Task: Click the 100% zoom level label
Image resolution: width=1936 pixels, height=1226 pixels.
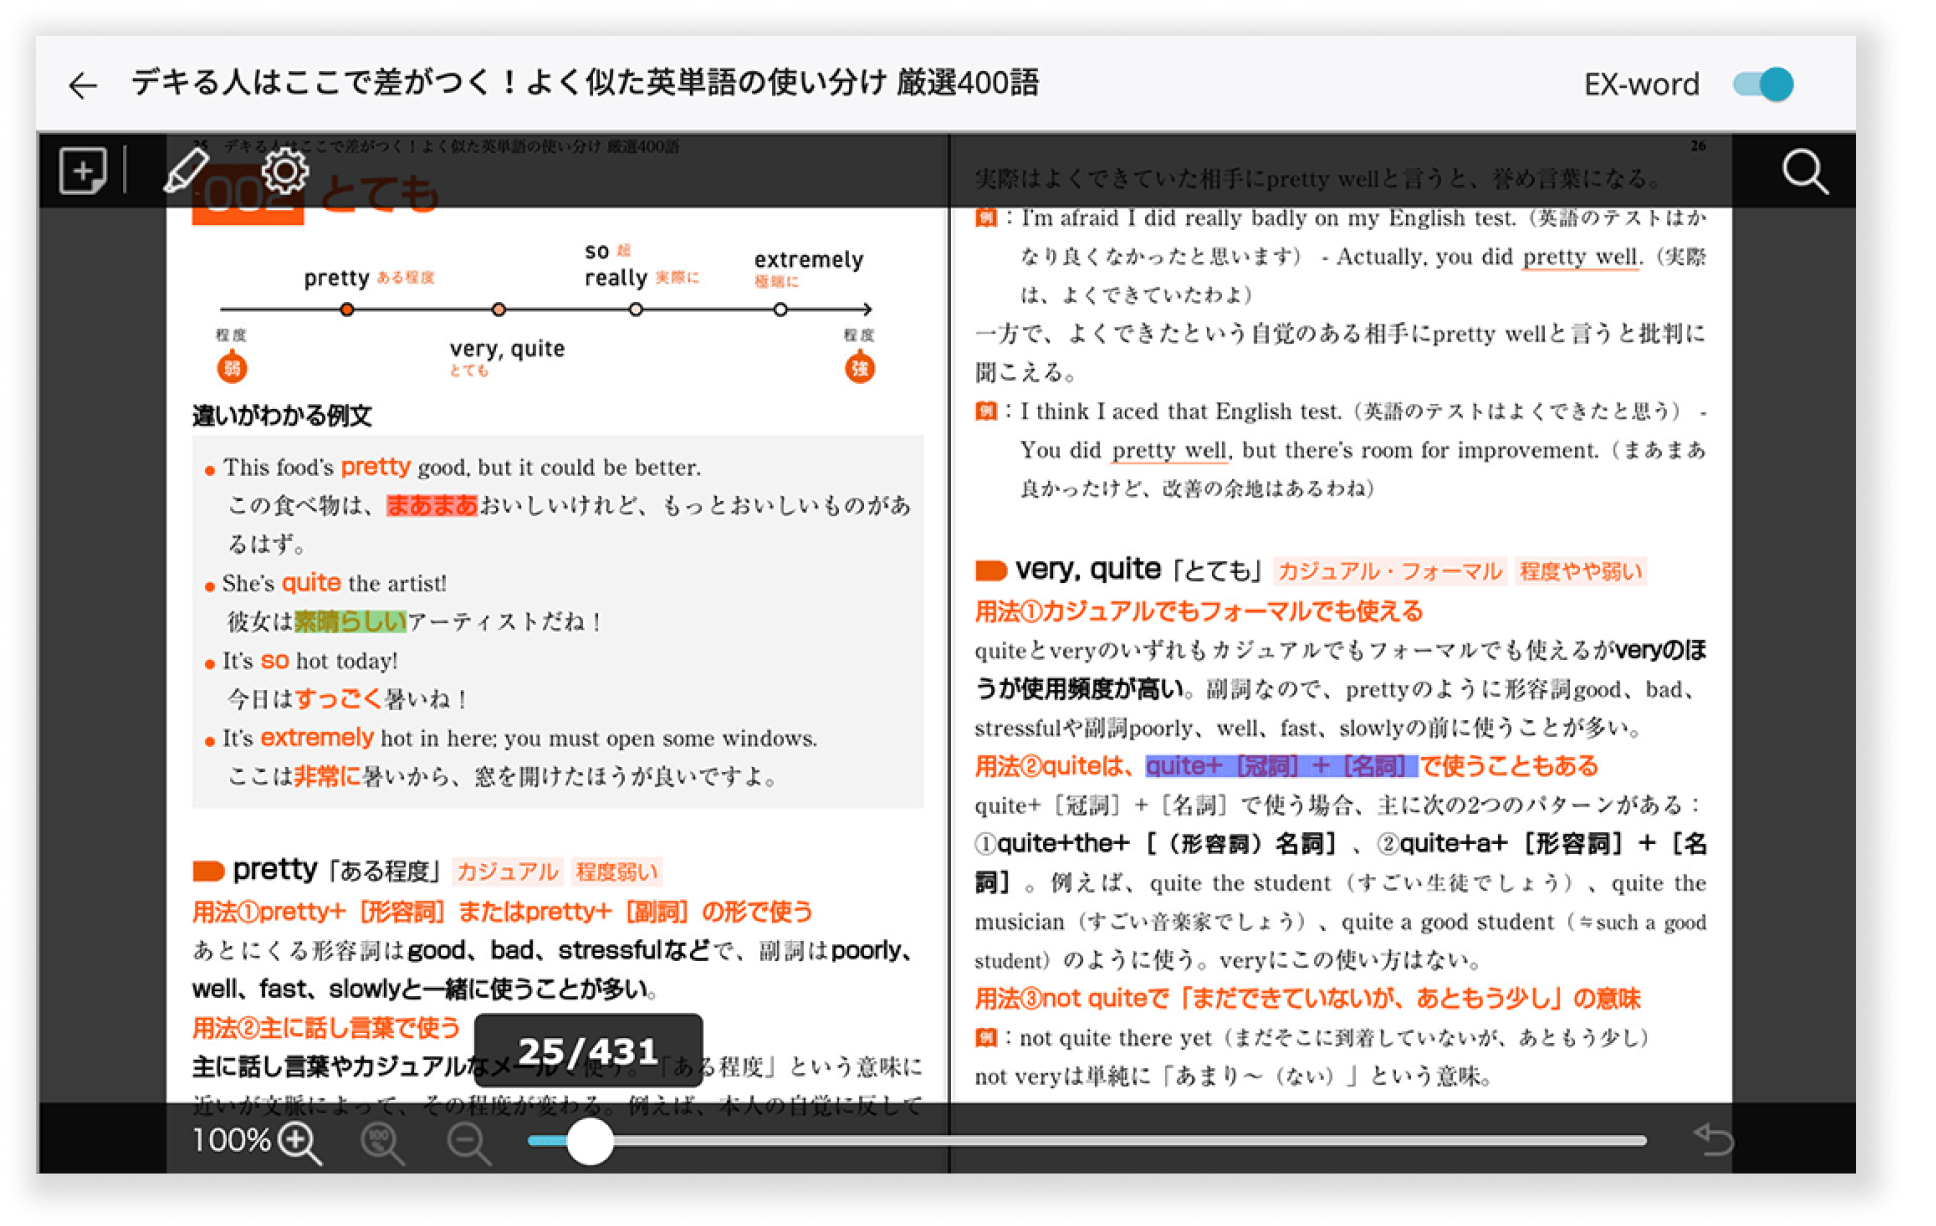Action: 232,1139
